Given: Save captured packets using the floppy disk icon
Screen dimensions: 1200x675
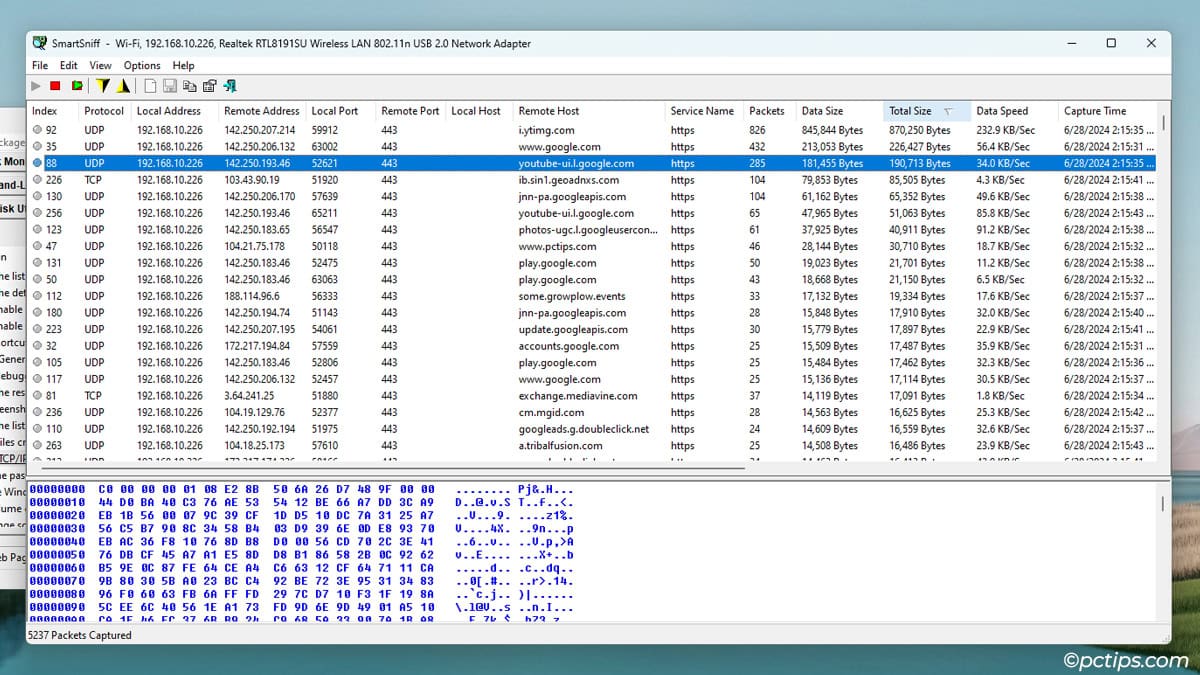Looking at the screenshot, I should coord(170,85).
